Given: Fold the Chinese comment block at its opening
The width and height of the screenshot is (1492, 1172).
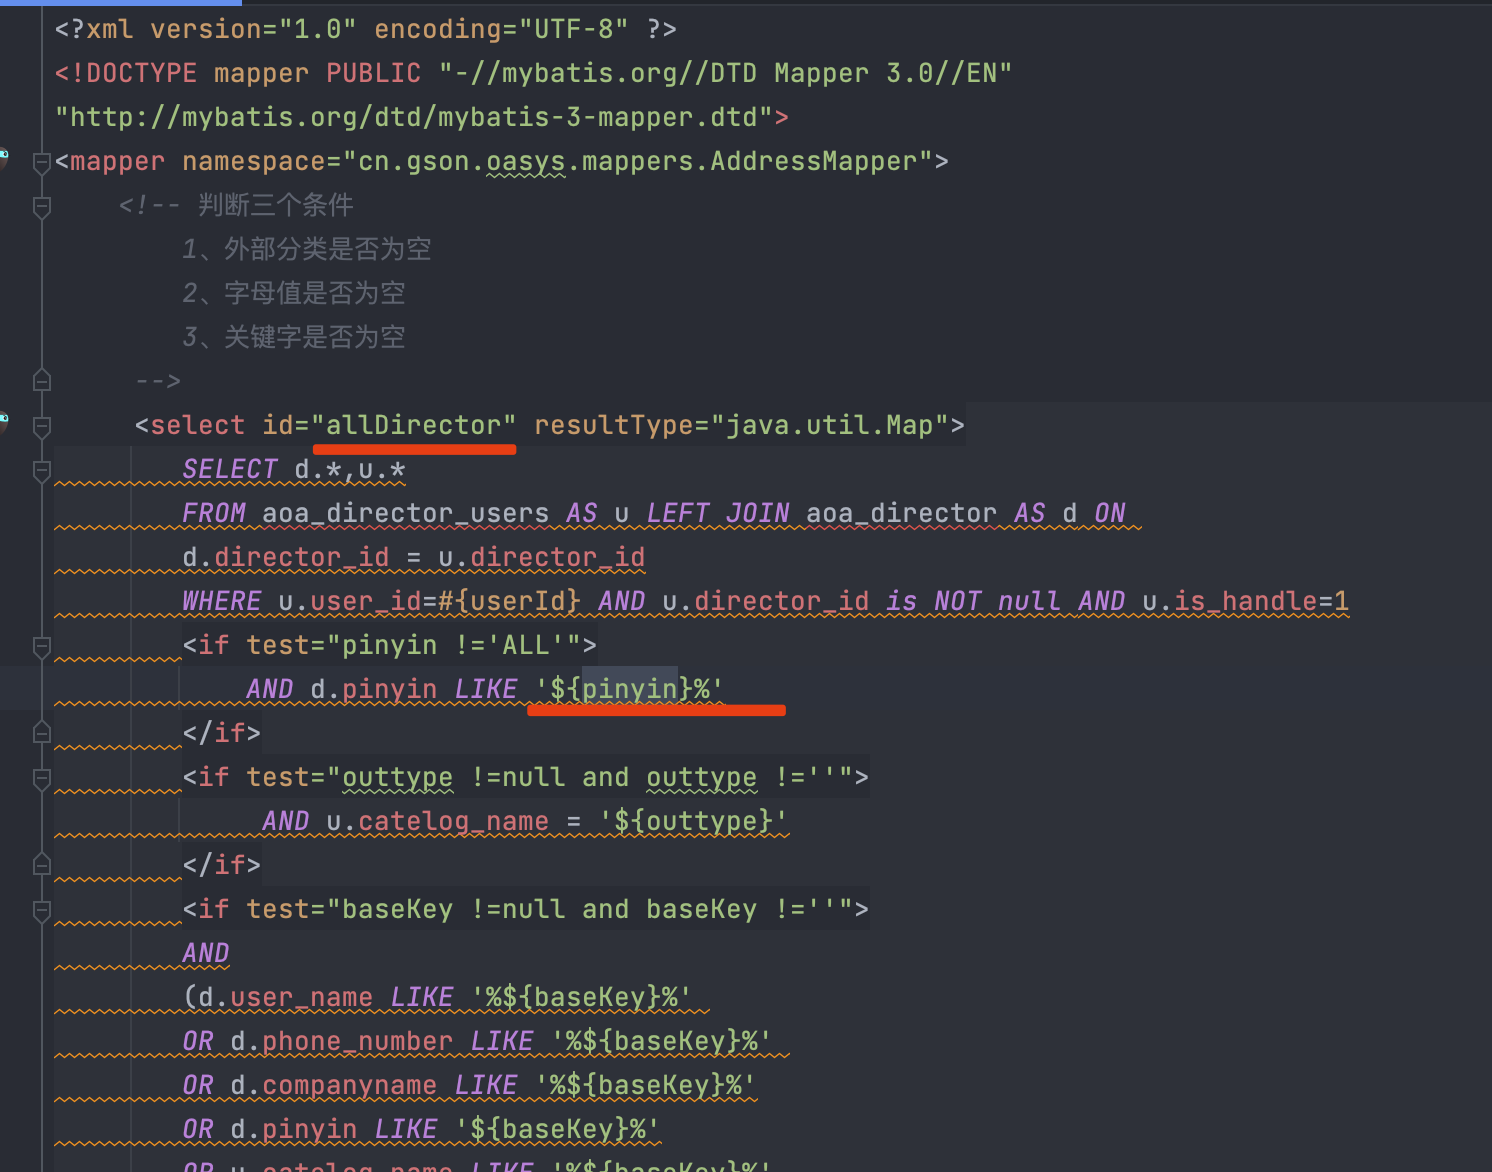Looking at the screenshot, I should click(42, 207).
